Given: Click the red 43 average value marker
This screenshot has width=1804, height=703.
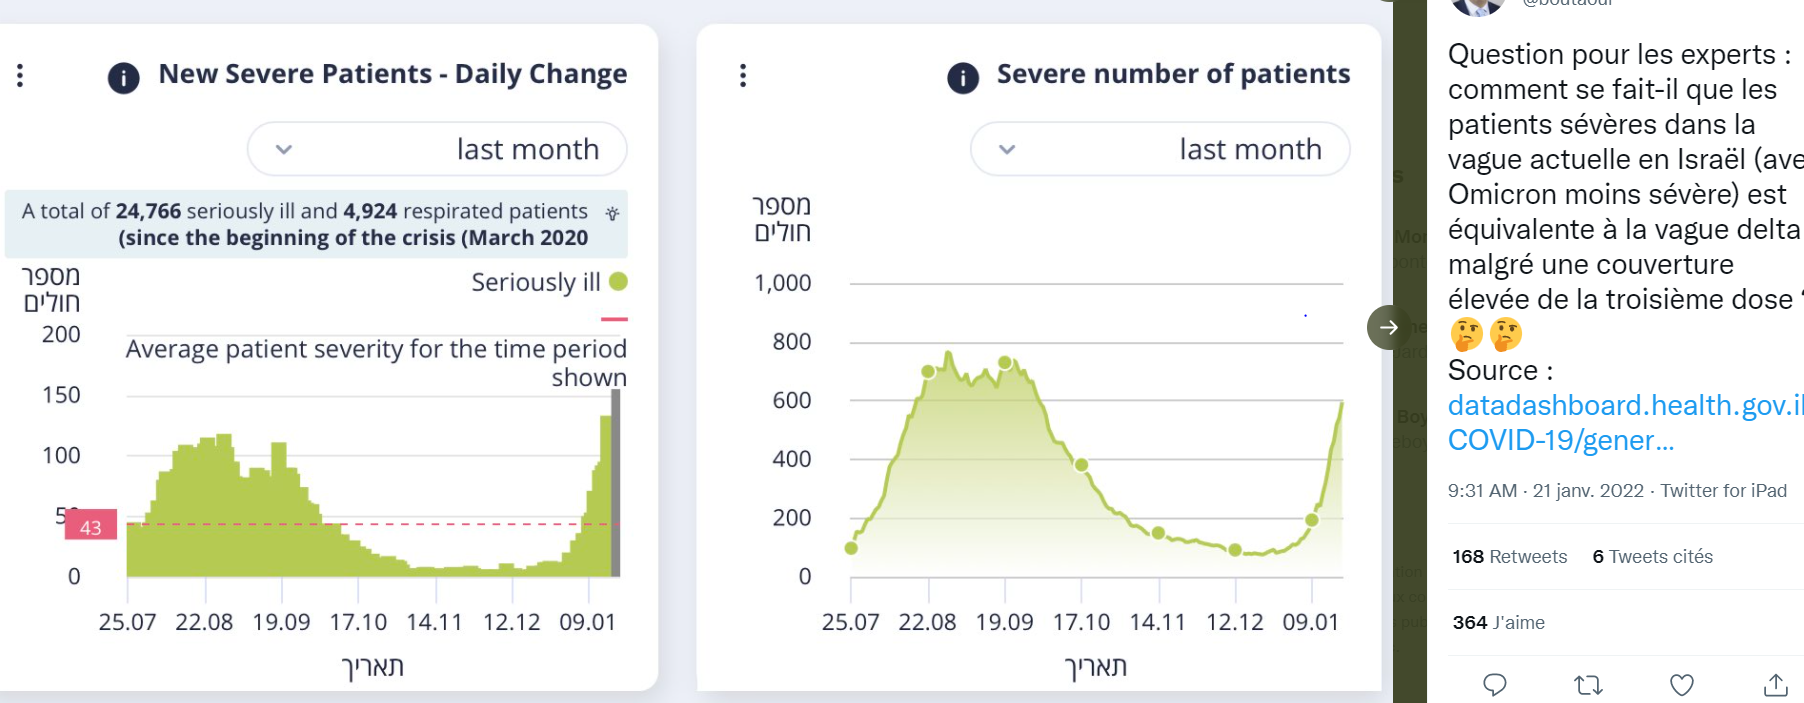Looking at the screenshot, I should coord(91,526).
